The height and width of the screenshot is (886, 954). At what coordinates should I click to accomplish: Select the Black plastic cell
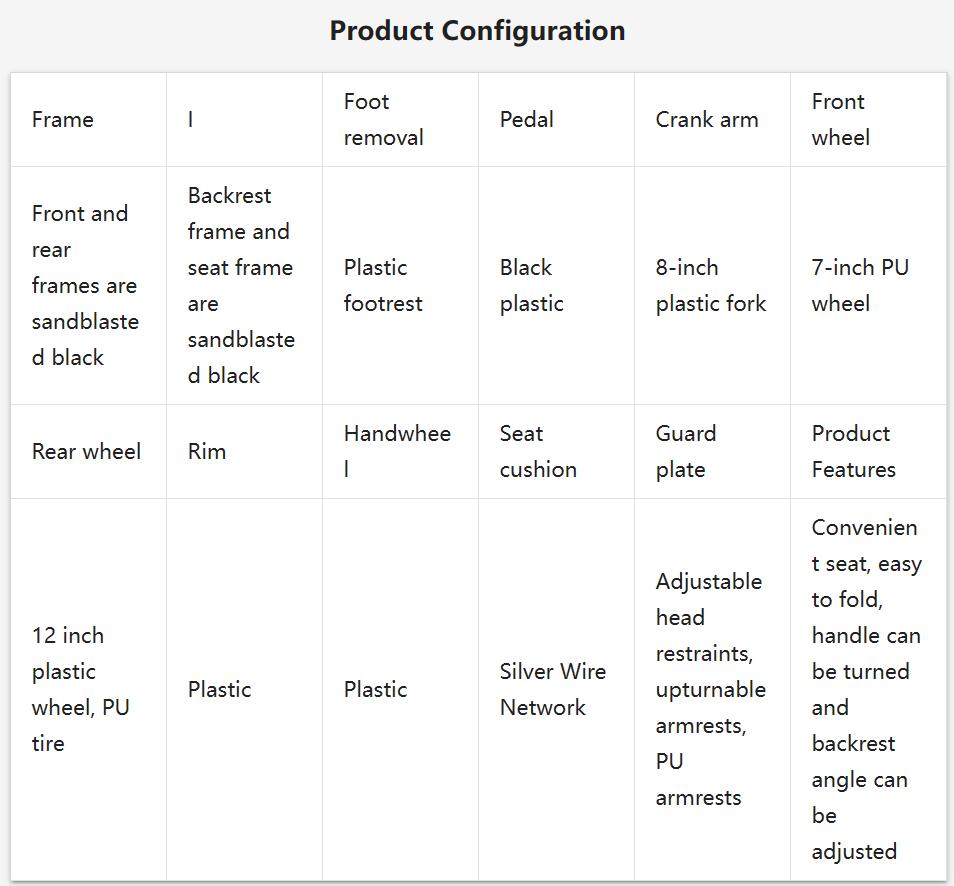tap(556, 285)
